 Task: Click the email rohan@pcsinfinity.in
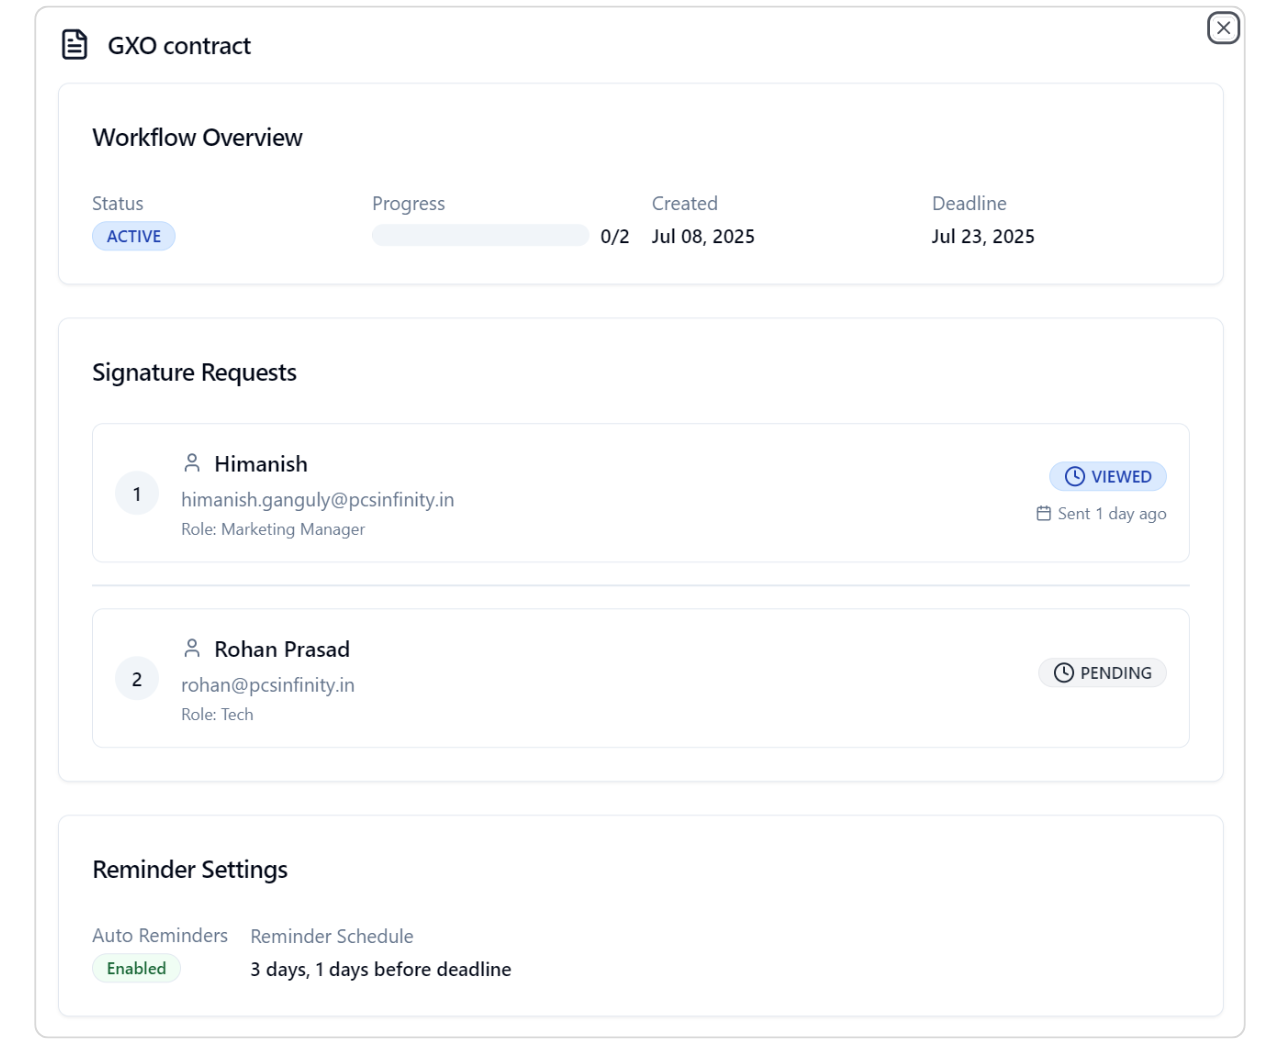pyautogui.click(x=268, y=685)
